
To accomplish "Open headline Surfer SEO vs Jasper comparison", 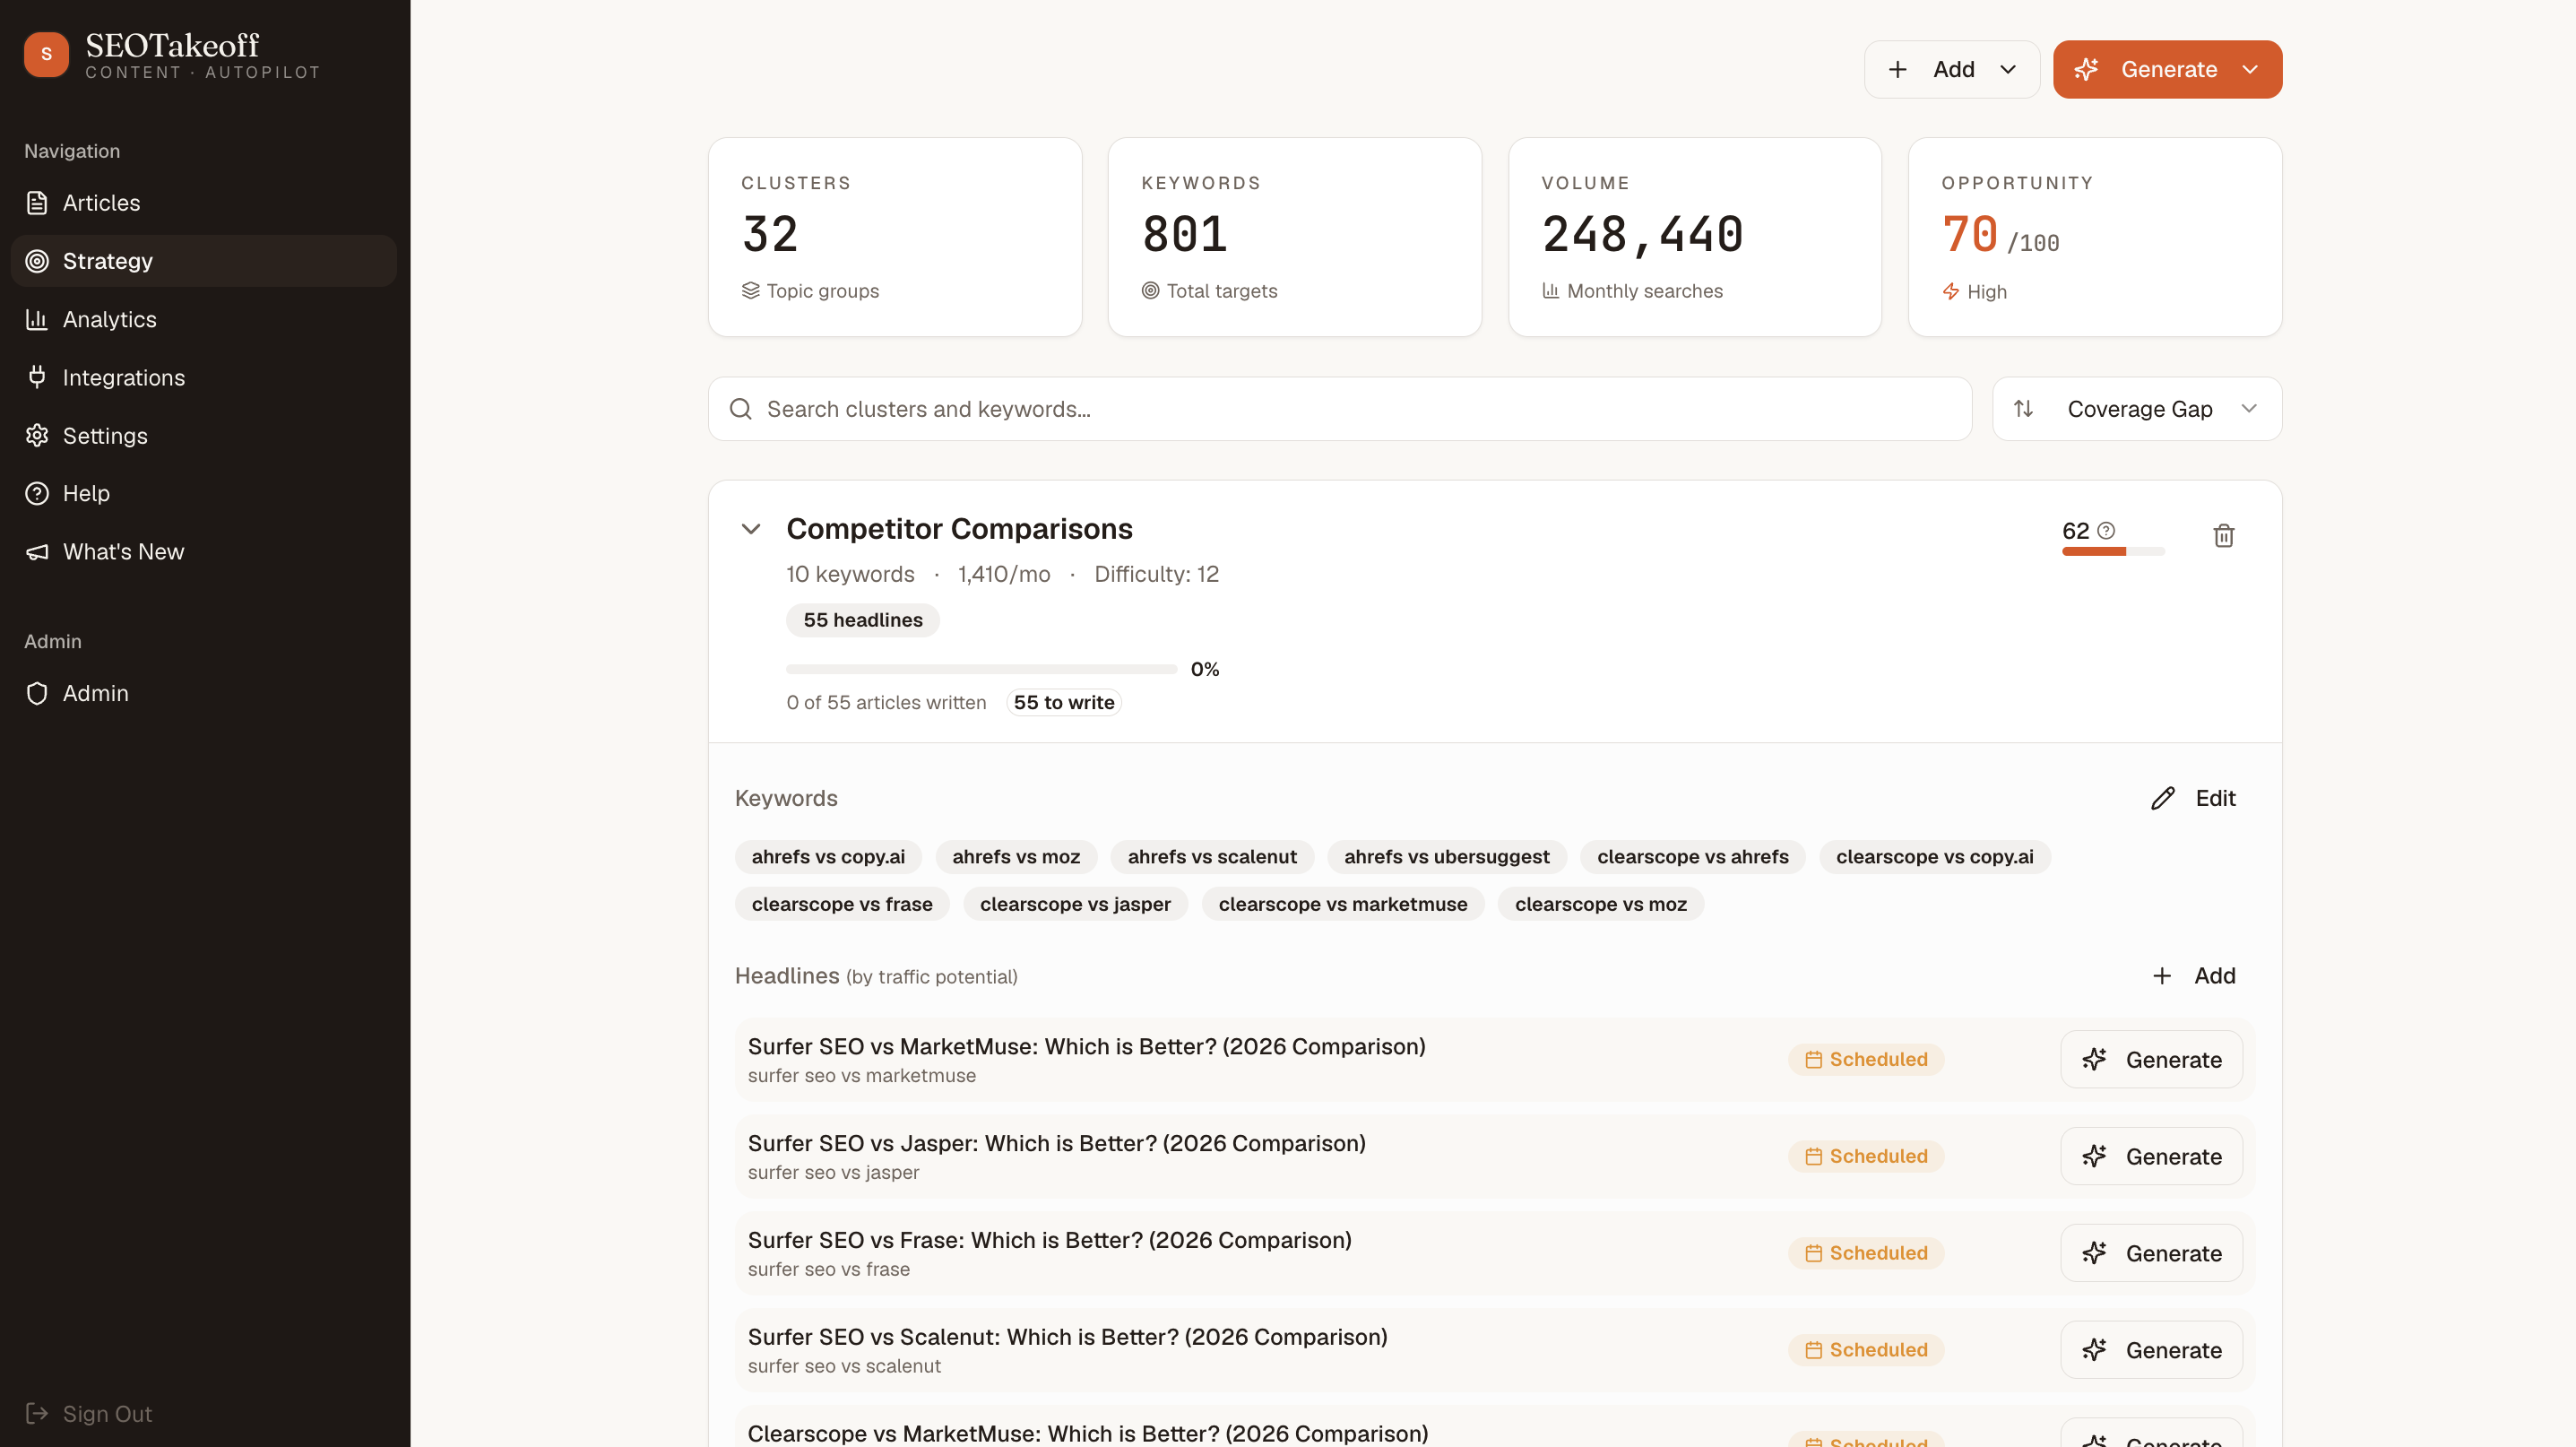I will 1056,1143.
